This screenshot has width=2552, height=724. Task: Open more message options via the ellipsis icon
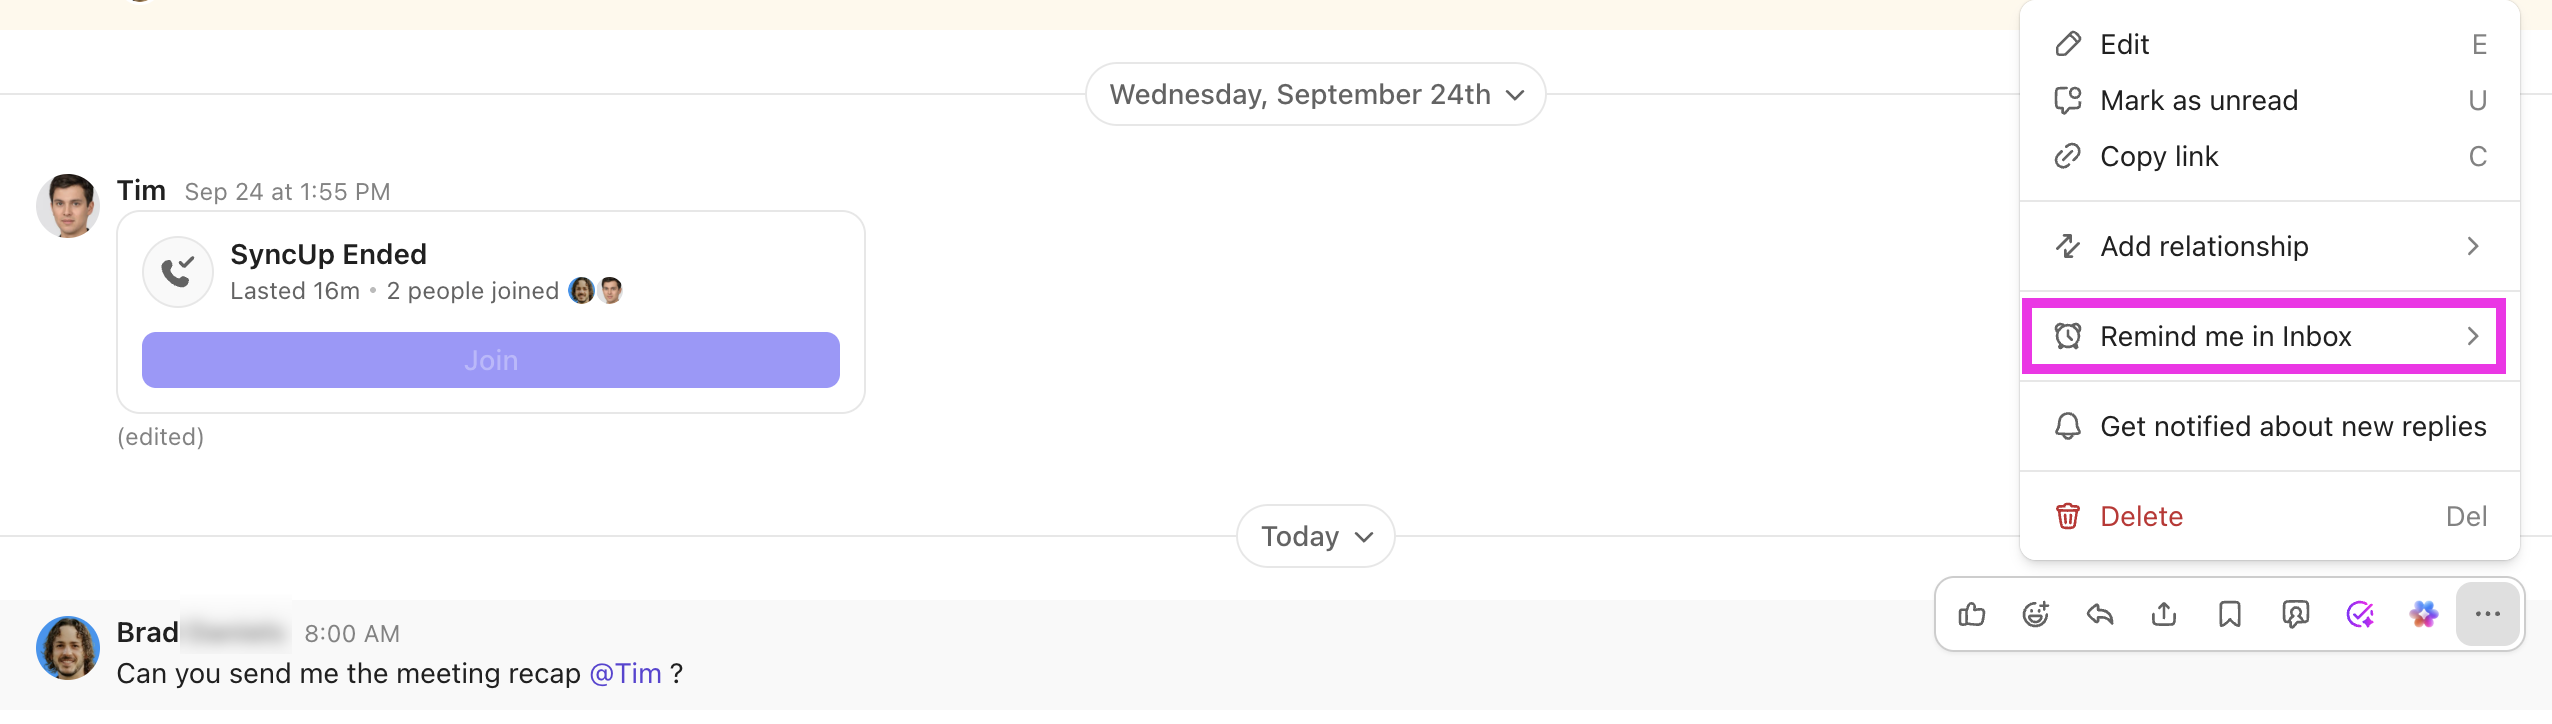(2487, 614)
